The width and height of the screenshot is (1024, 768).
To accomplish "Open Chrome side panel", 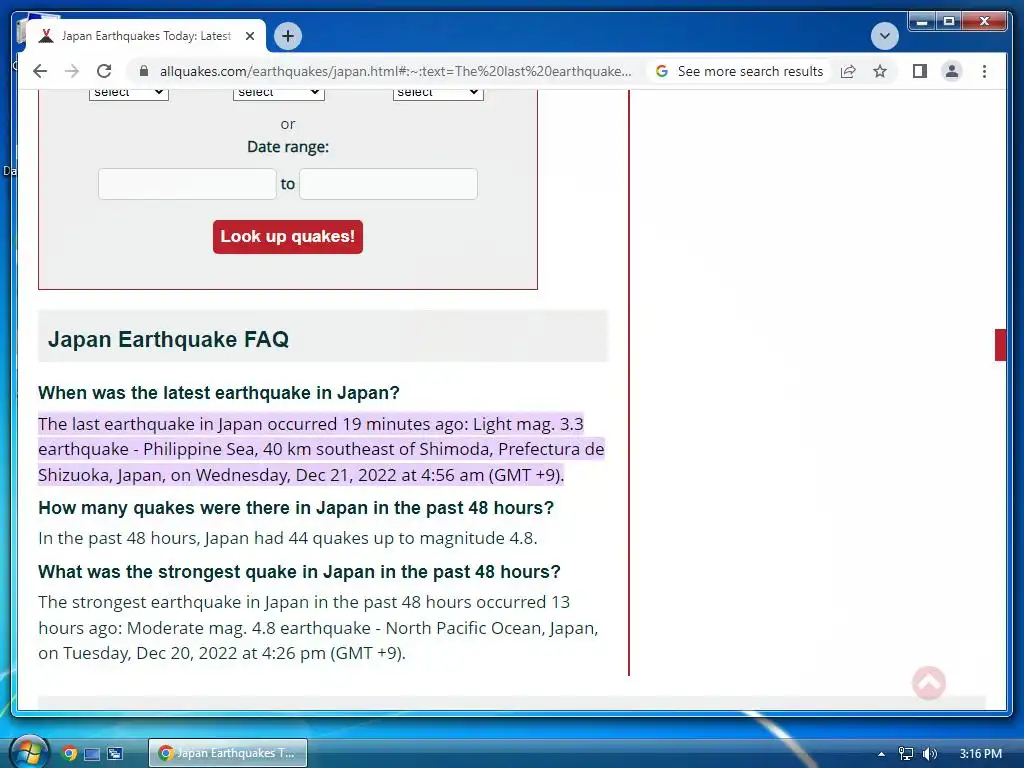I will 920,71.
